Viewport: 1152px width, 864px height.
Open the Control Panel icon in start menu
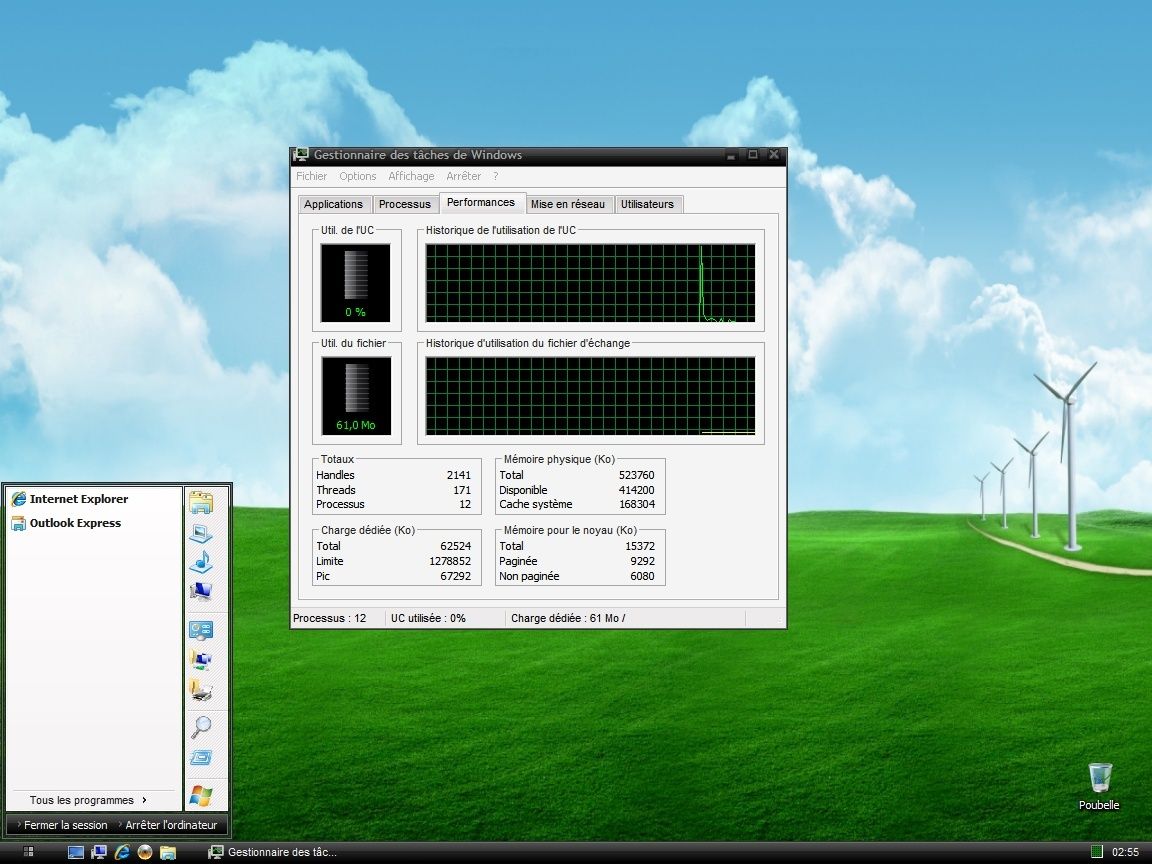click(201, 630)
